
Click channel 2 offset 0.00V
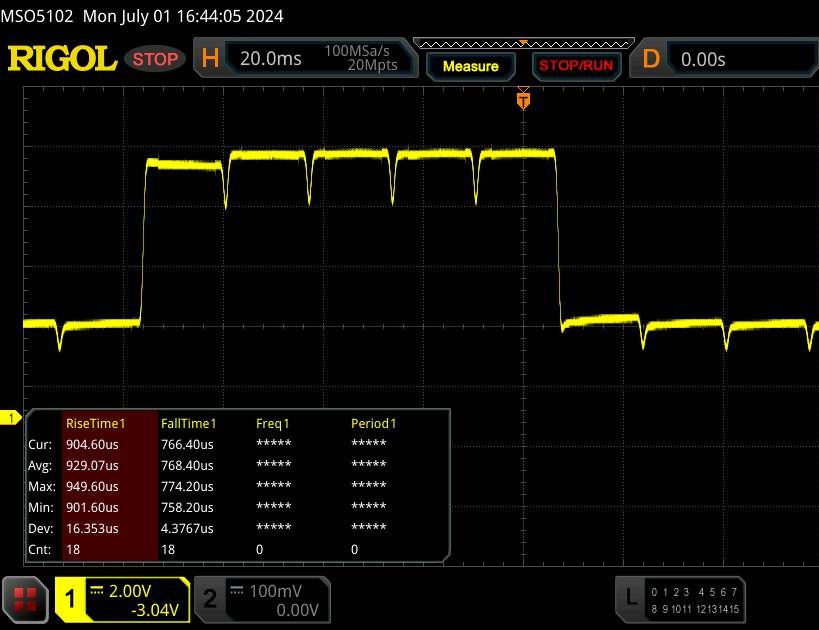pos(297,610)
